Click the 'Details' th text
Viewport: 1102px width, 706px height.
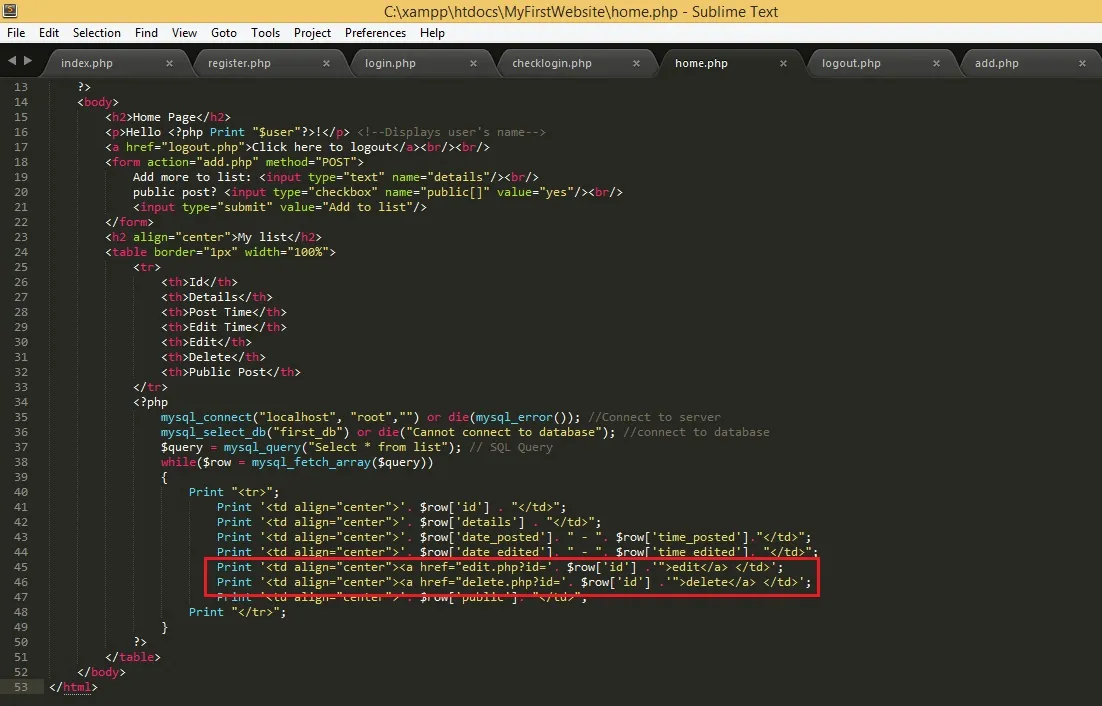tap(213, 297)
